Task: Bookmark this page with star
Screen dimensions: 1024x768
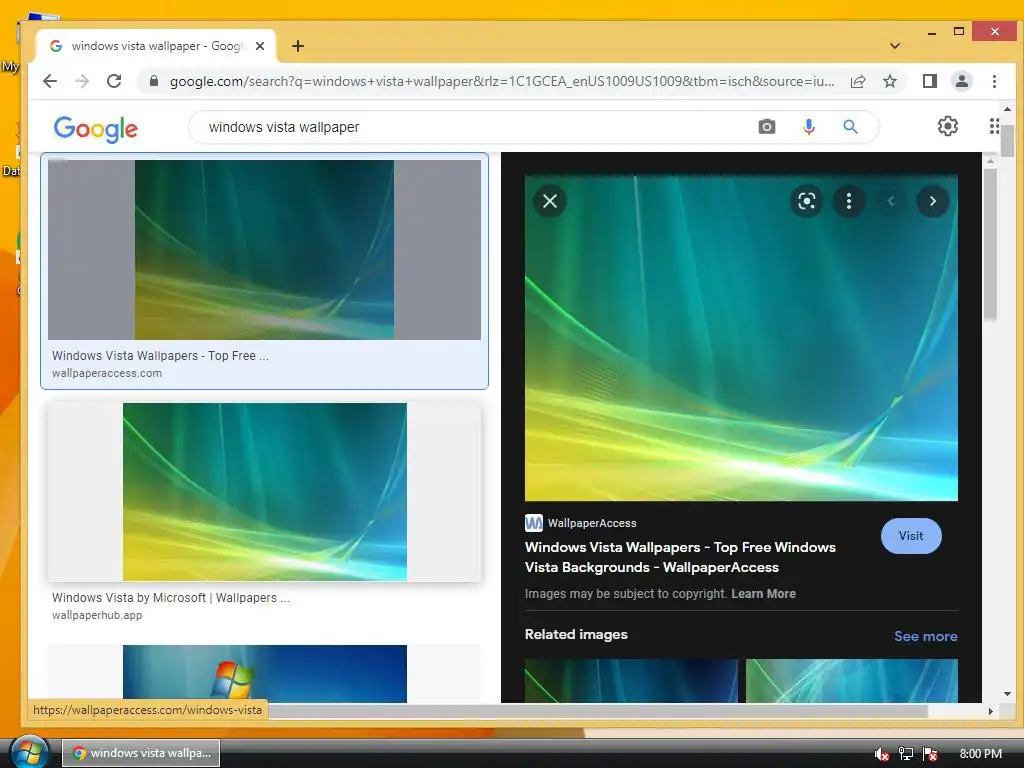Action: coord(889,81)
